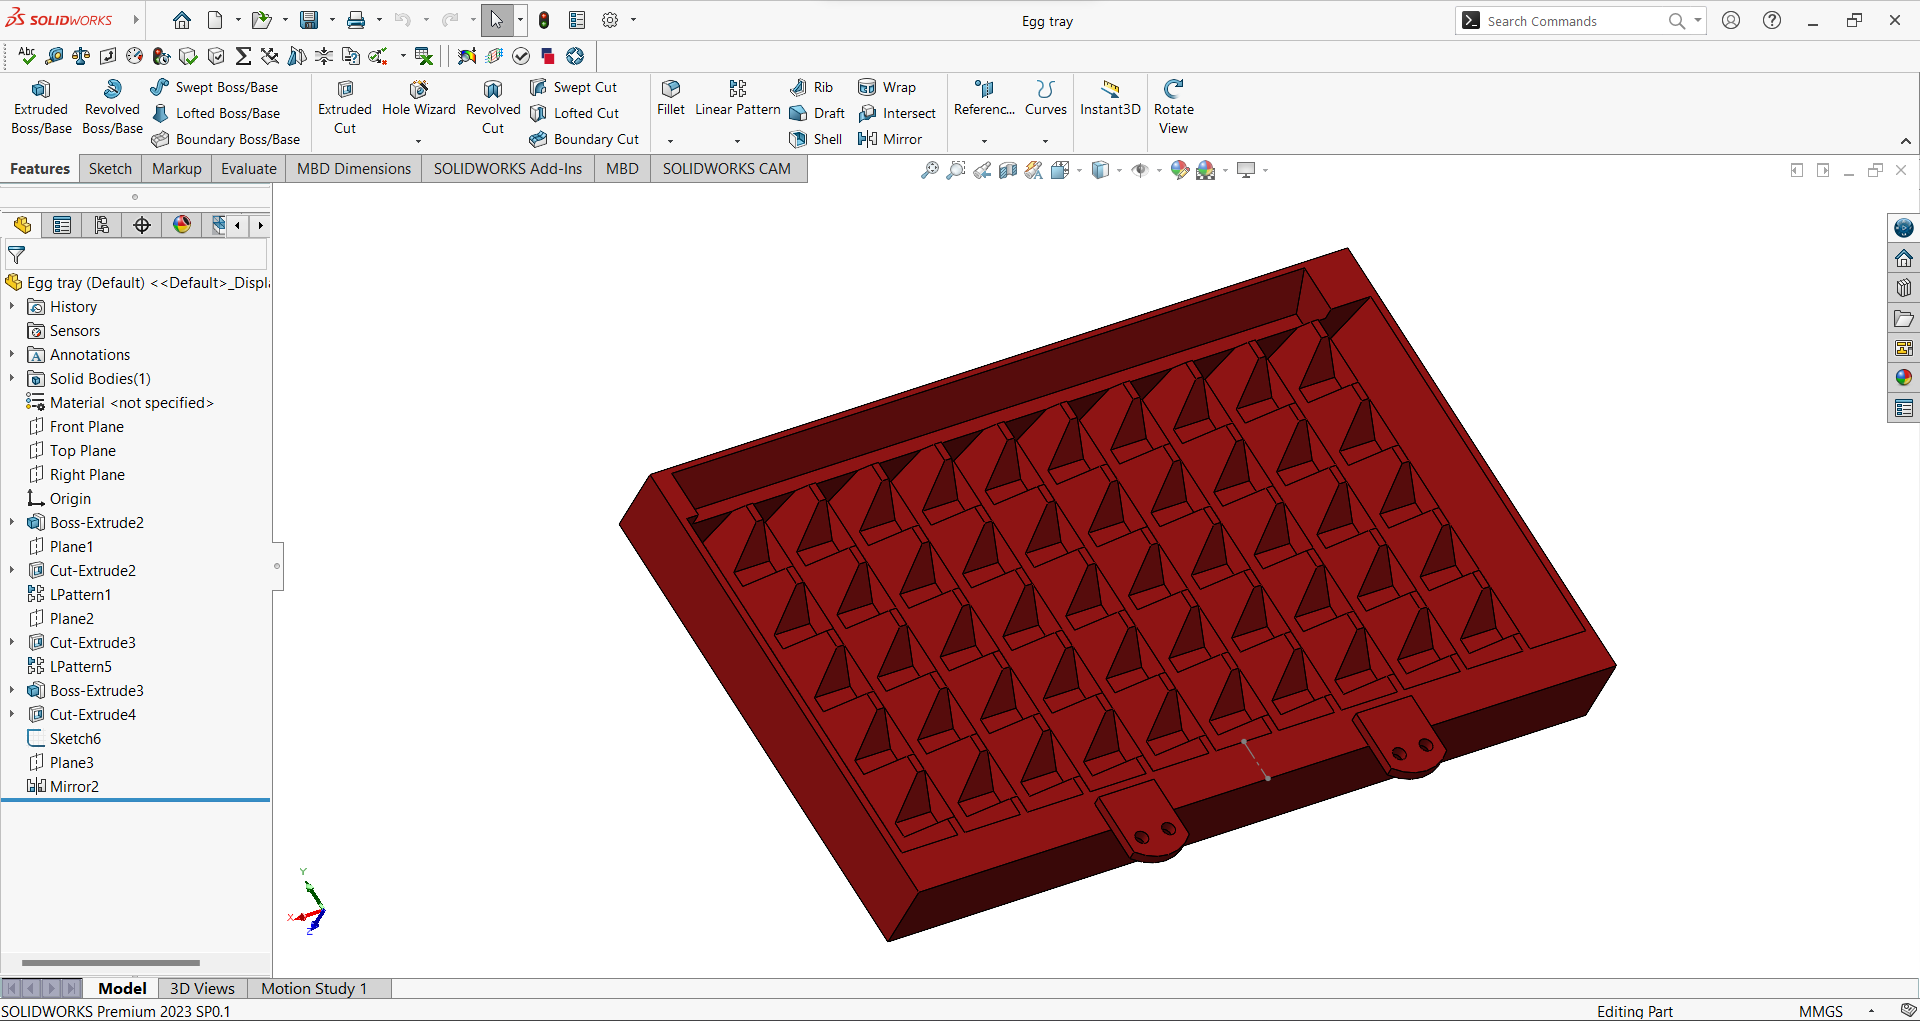The width and height of the screenshot is (1920, 1021).
Task: Open the Appearances tab in task pane
Action: point(1903,378)
